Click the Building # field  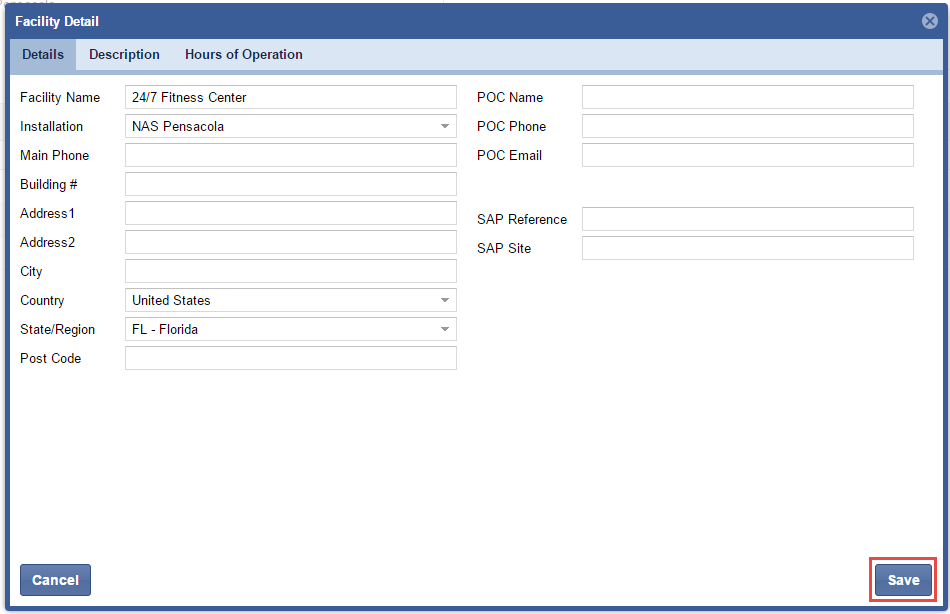point(290,185)
